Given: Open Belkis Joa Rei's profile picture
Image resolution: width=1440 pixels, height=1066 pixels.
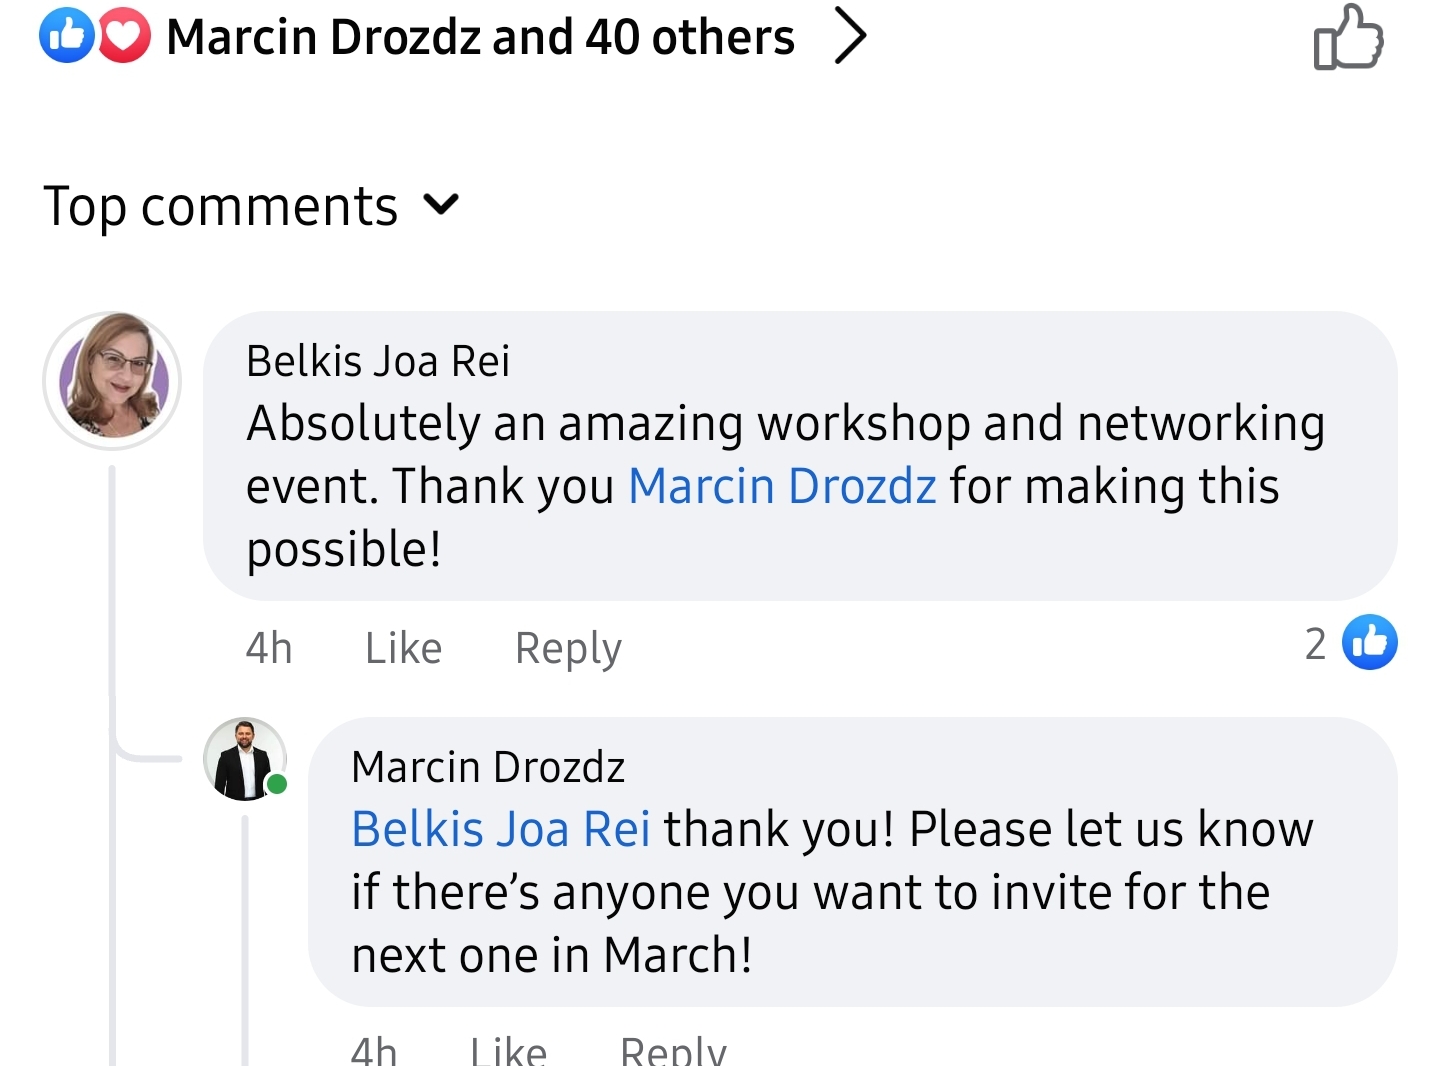Looking at the screenshot, I should (112, 380).
